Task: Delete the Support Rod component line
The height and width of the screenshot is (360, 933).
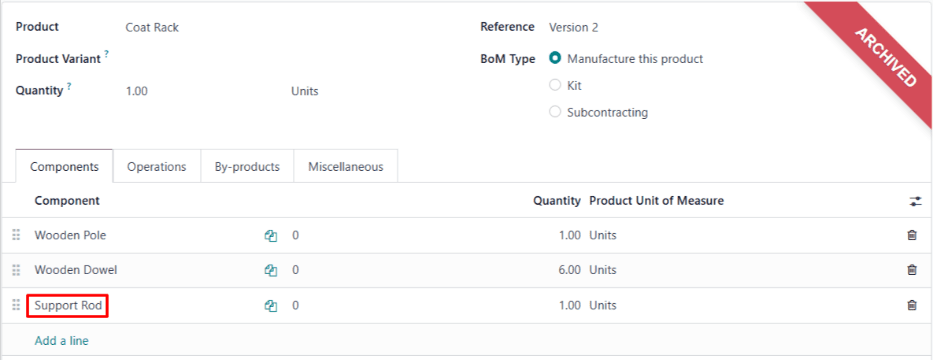Action: point(911,305)
